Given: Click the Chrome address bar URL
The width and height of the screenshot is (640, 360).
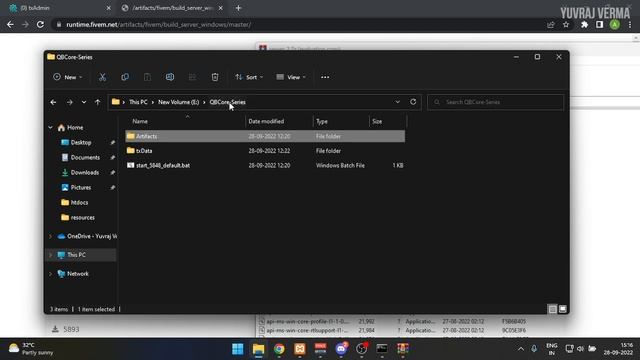Looking at the screenshot, I should click(159, 24).
